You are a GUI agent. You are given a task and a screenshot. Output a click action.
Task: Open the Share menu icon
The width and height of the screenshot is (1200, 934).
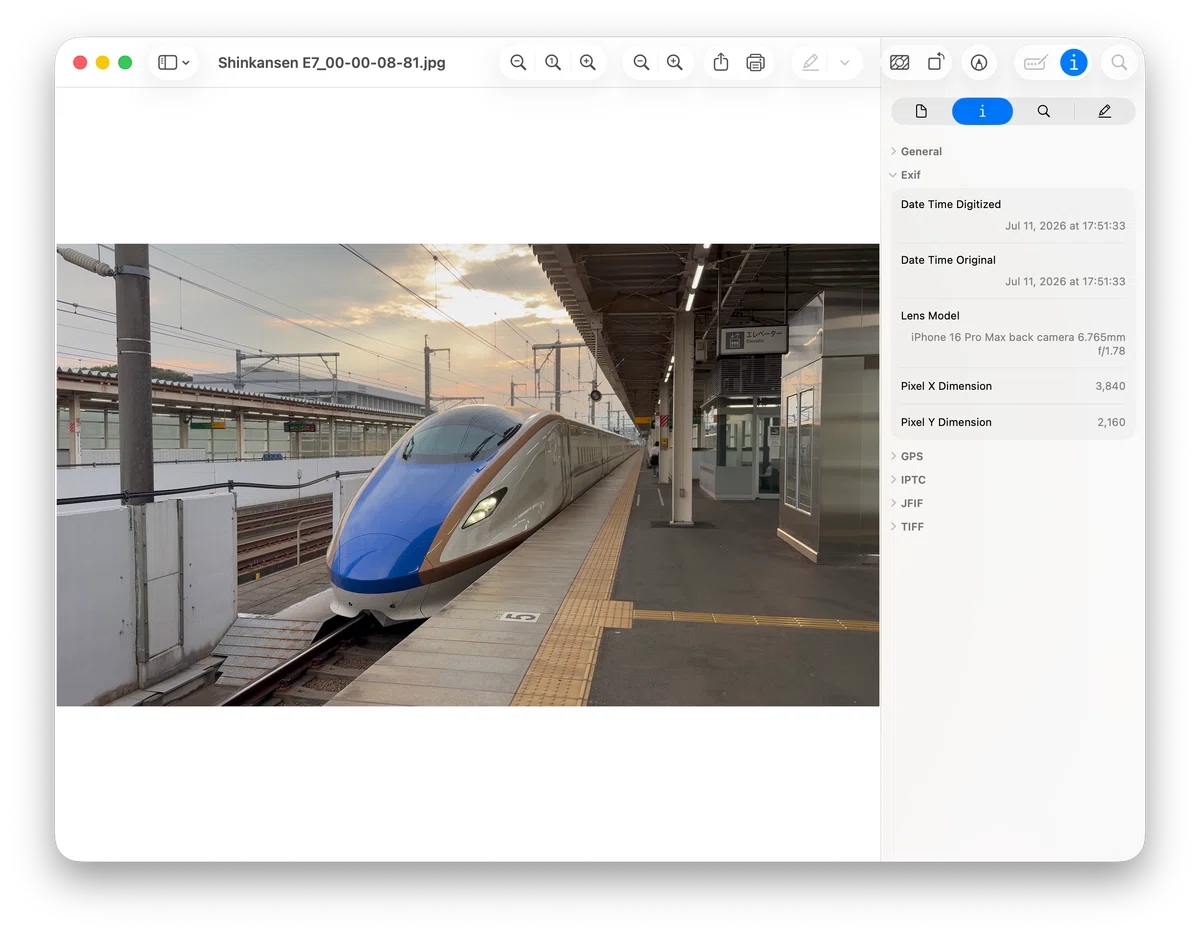point(721,62)
